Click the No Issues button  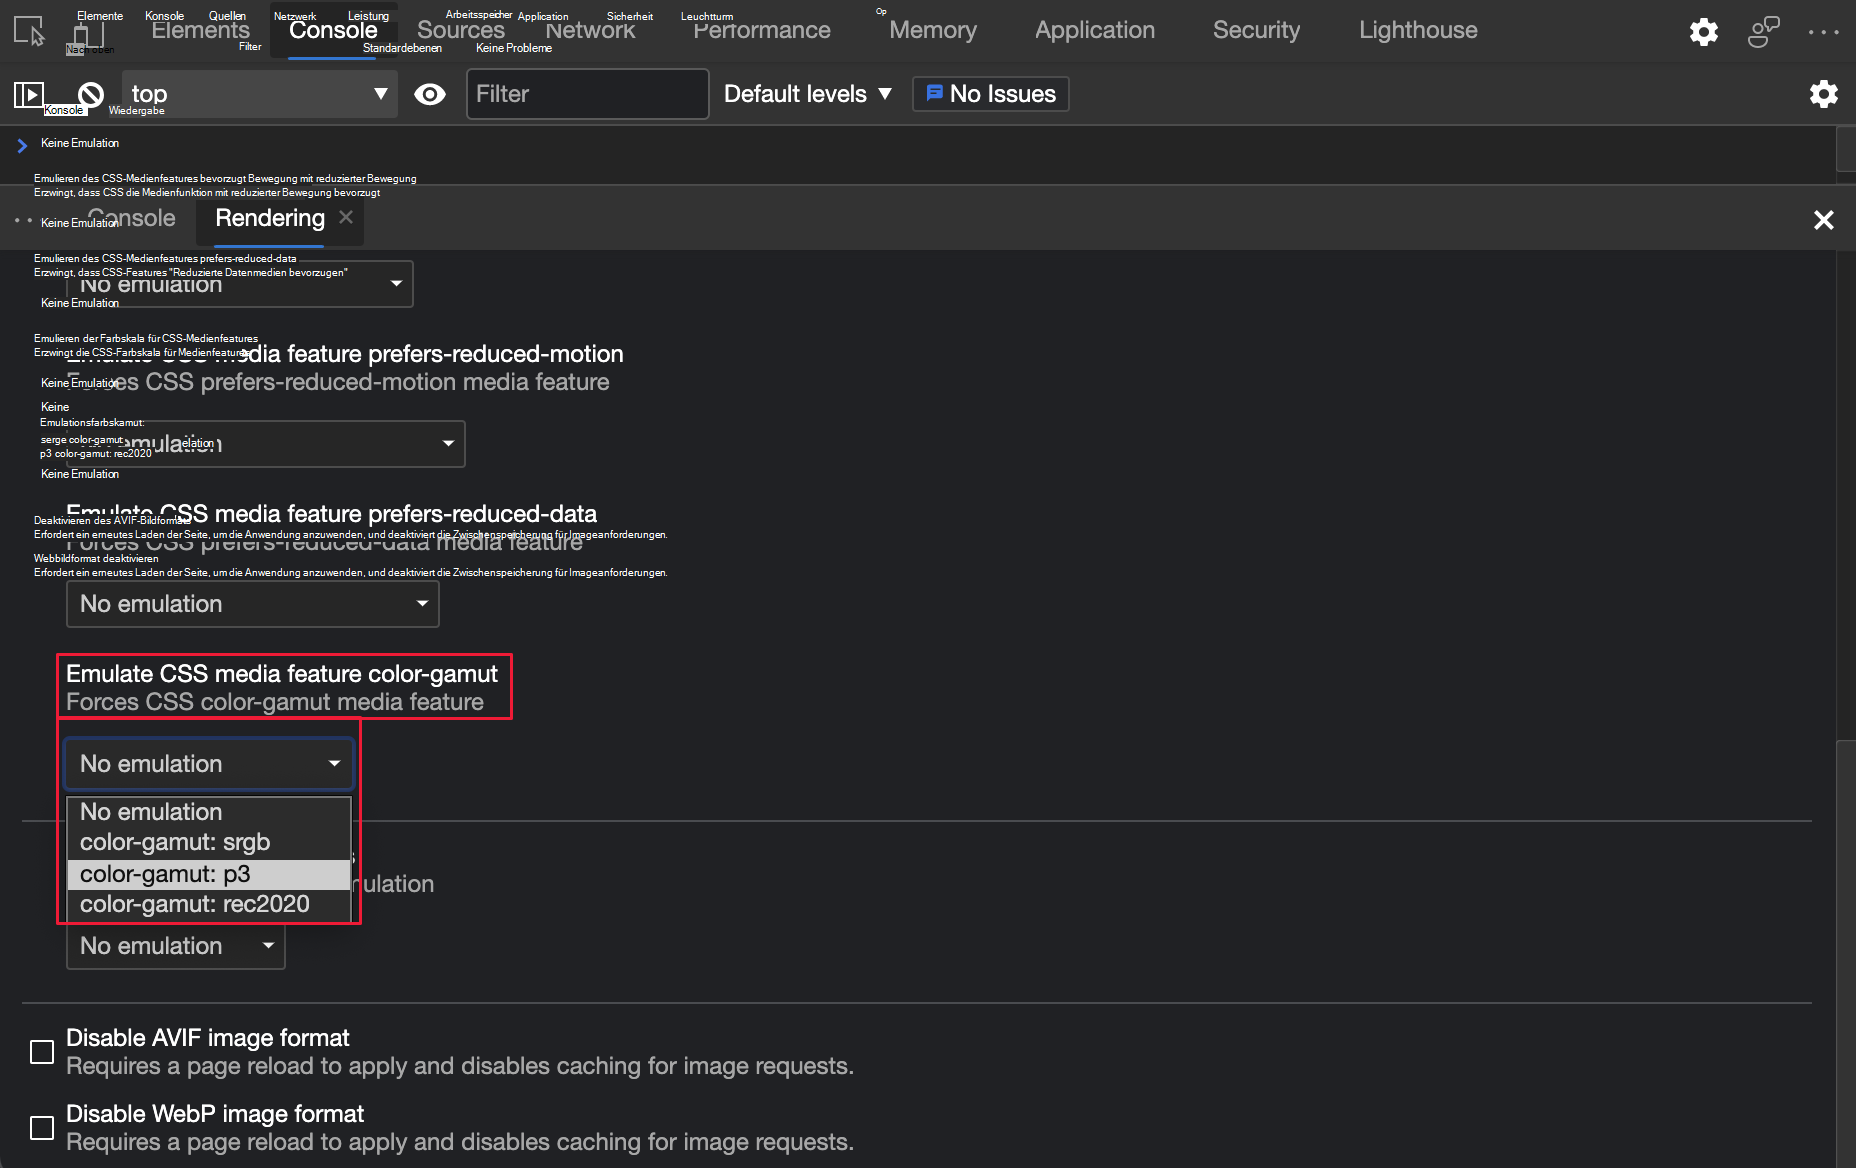(990, 94)
